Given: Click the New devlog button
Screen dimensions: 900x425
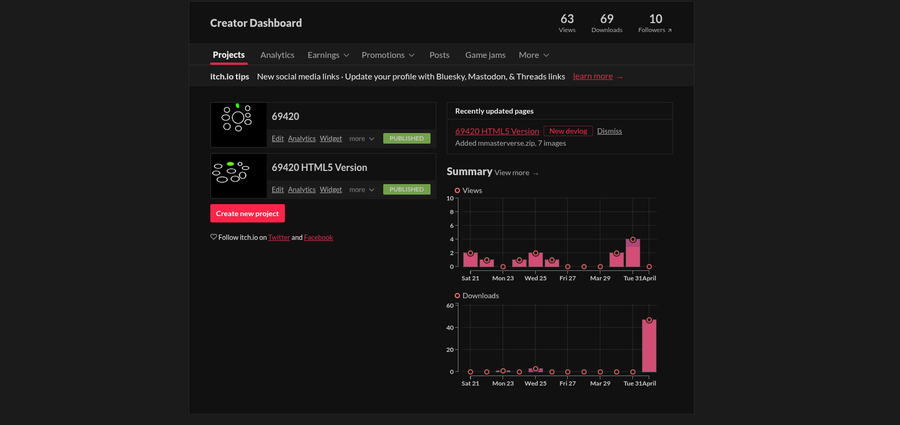Looking at the screenshot, I should (568, 131).
